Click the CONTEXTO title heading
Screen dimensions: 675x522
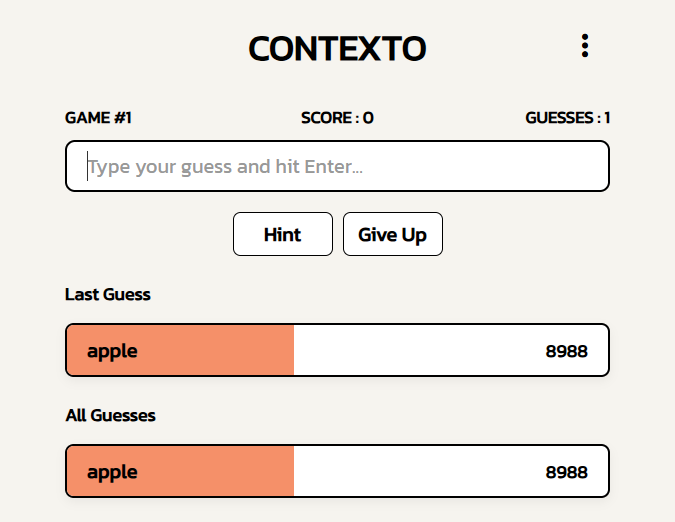(x=337, y=49)
